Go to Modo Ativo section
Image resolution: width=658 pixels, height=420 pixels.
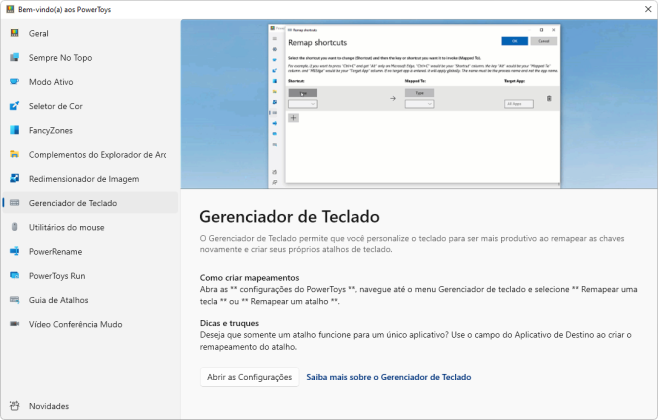(91, 82)
